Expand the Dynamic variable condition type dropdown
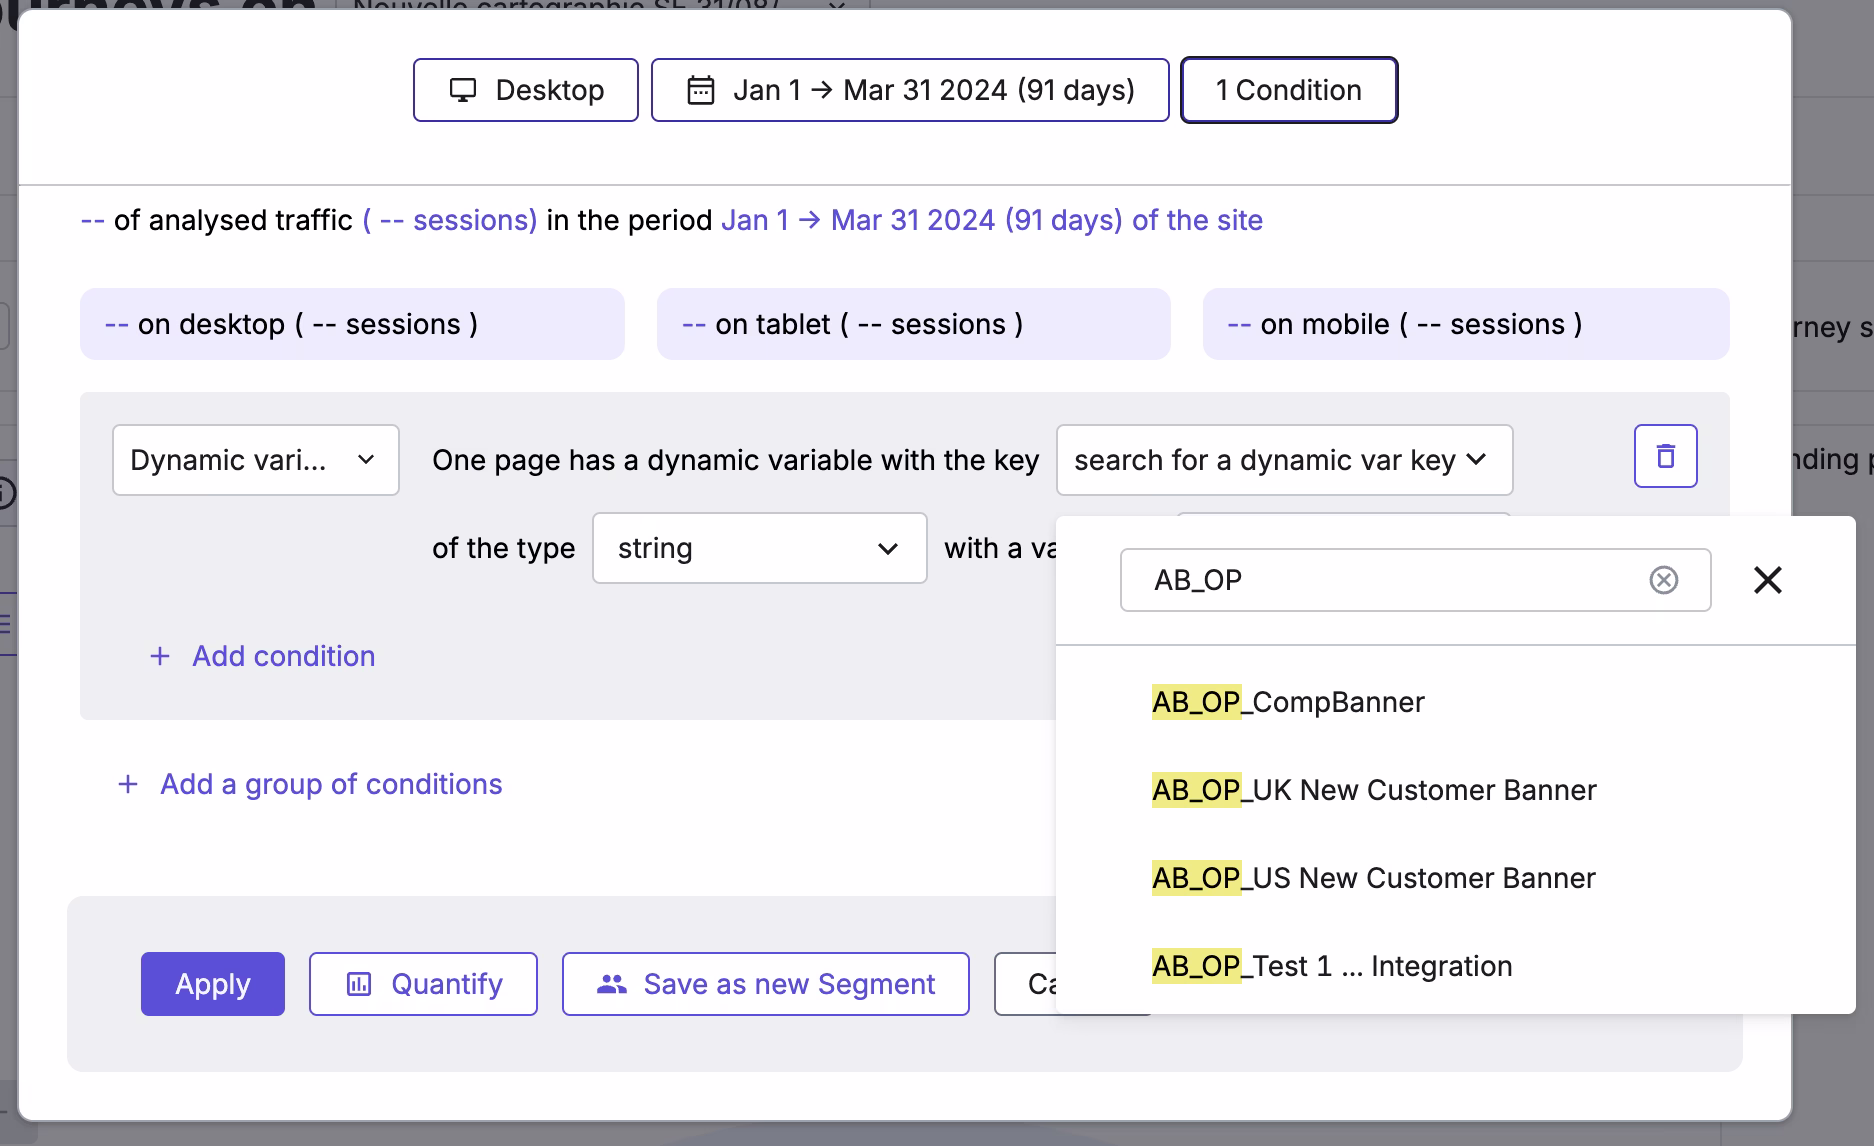Viewport: 1874px width, 1146px height. tap(255, 460)
